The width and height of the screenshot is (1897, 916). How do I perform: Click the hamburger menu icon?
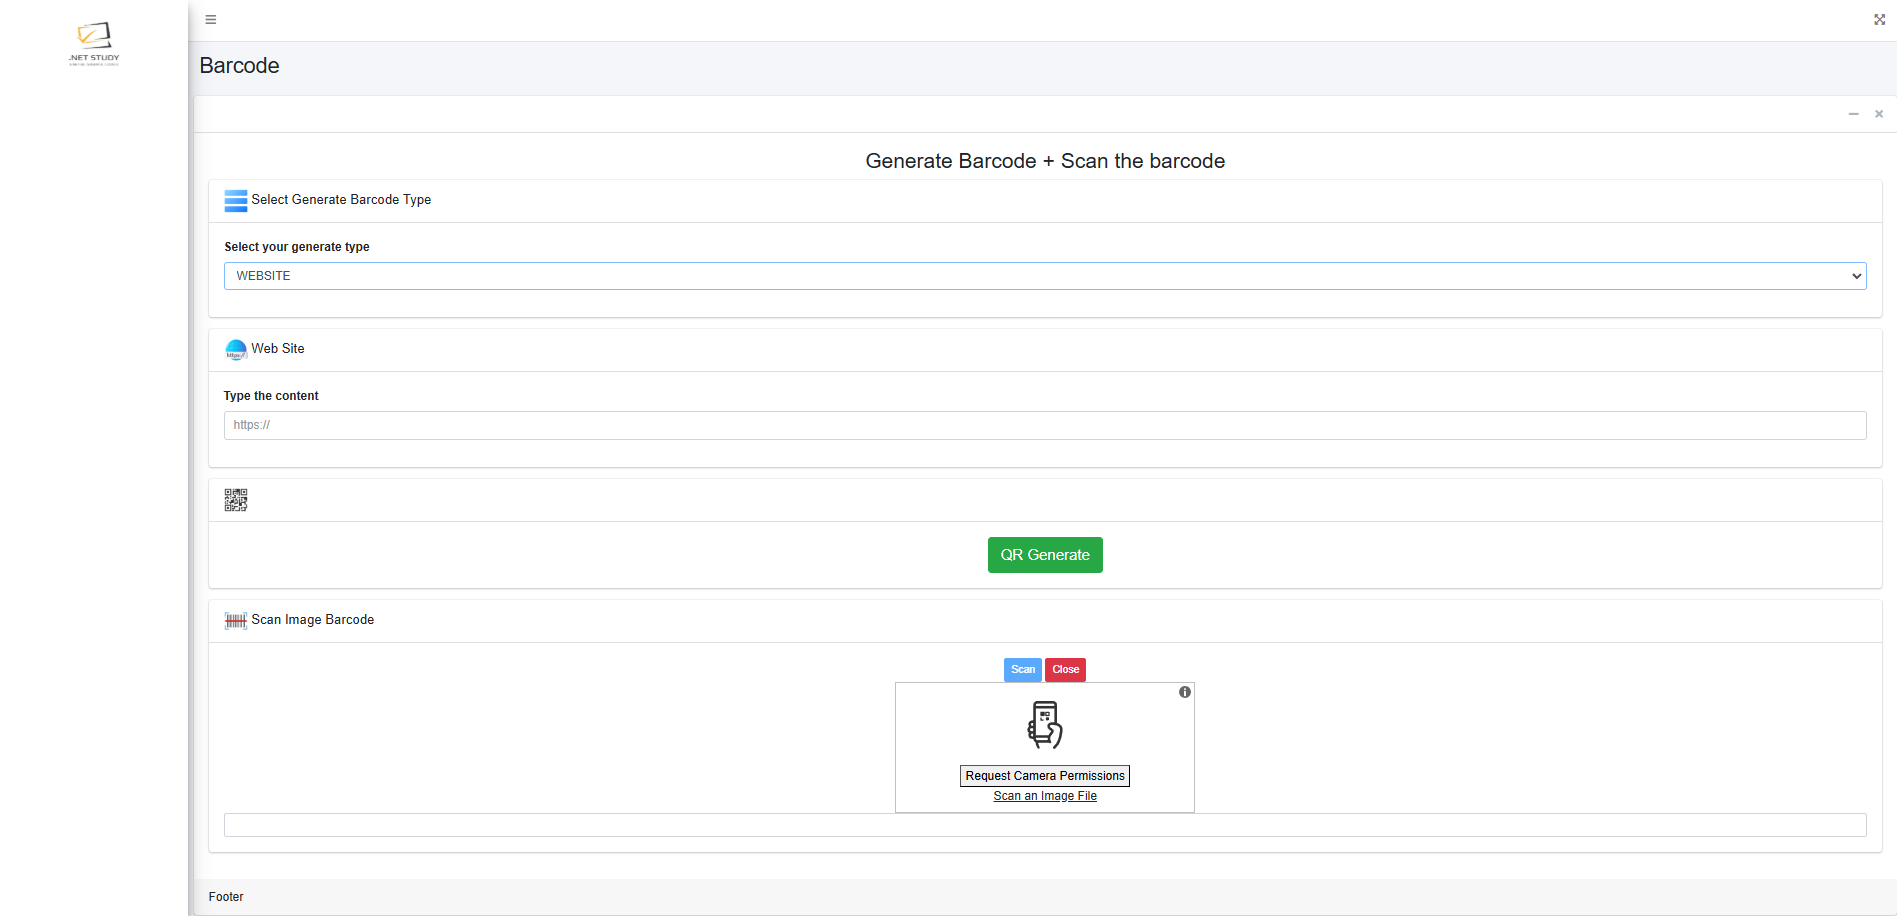211,20
